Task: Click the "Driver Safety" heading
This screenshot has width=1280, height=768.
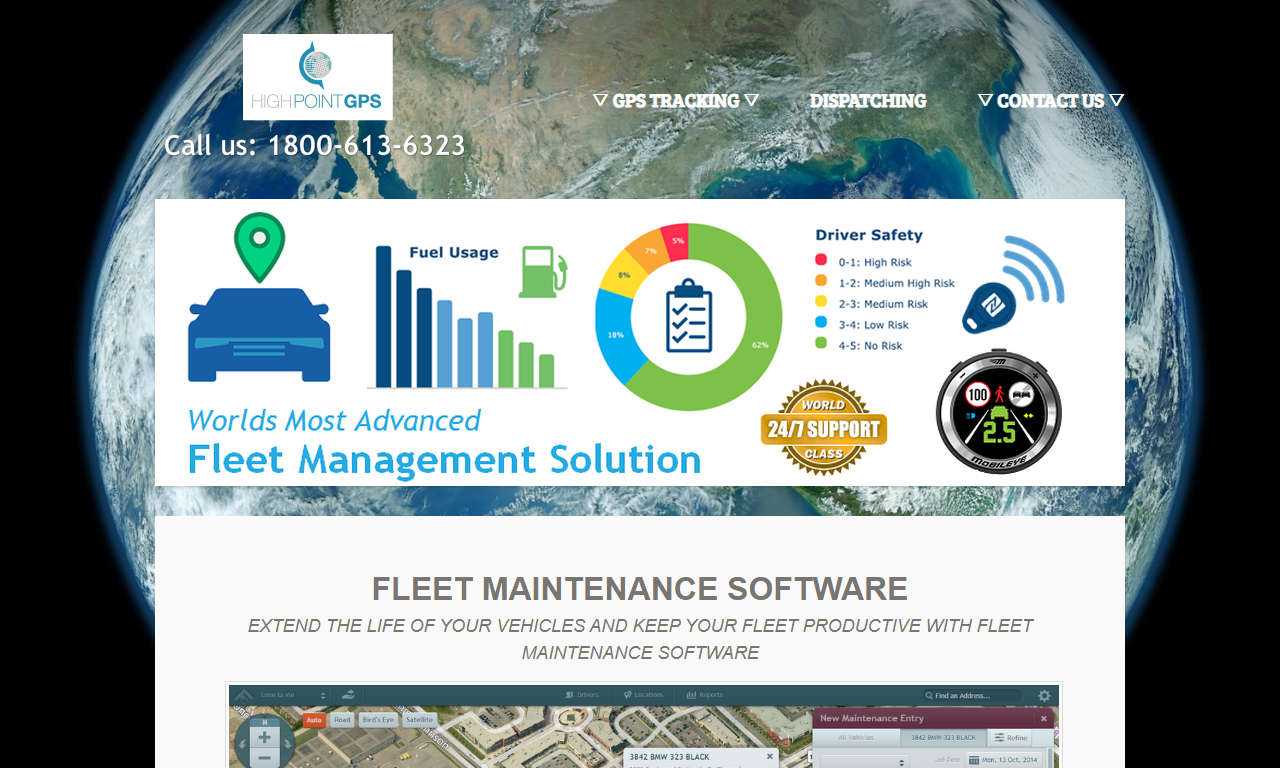Action: point(869,235)
